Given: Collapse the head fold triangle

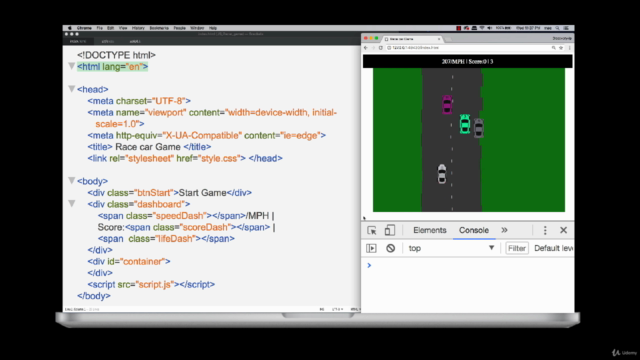Looking at the screenshot, I should (x=71, y=89).
